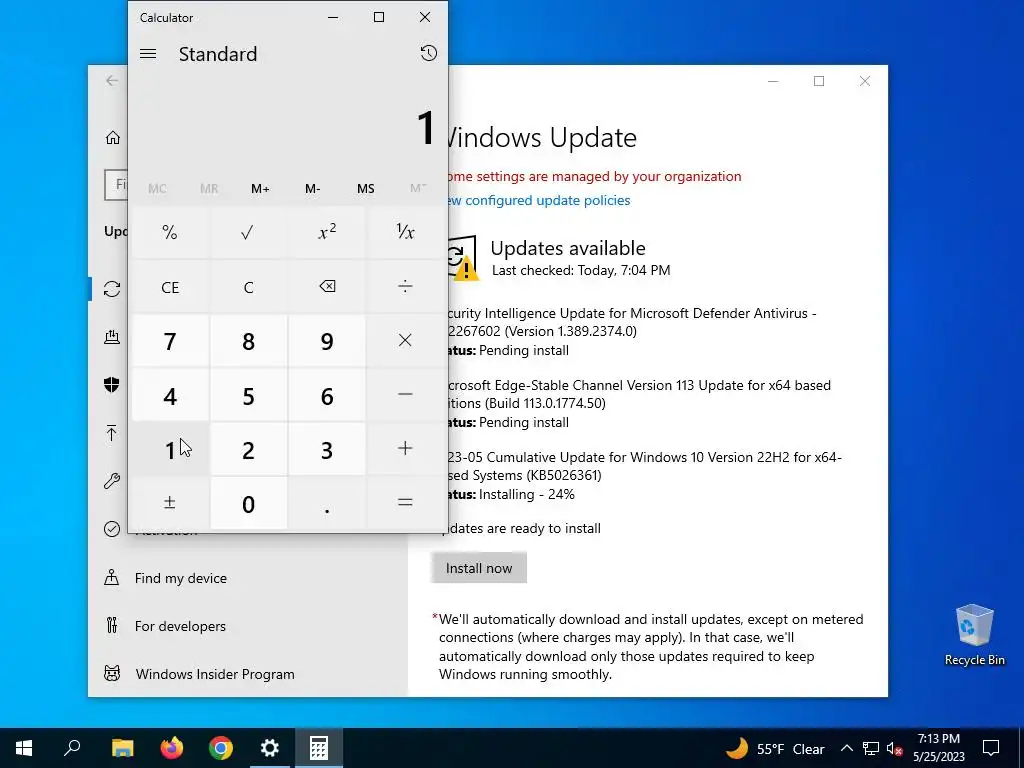Click the digit 1 key
Image resolution: width=1024 pixels, height=768 pixels.
170,449
